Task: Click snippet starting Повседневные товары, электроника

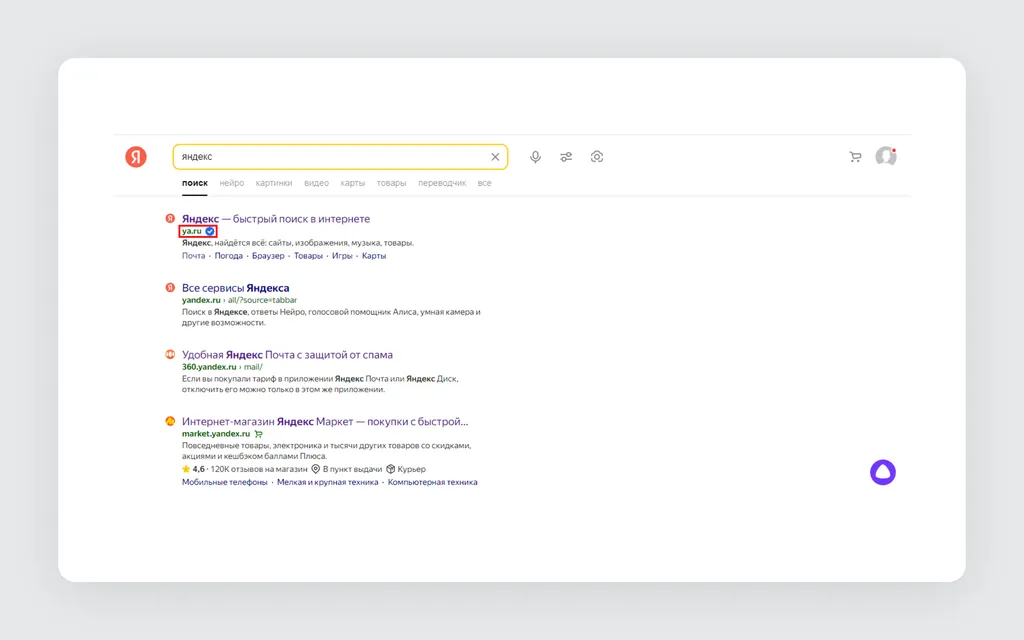Action: [327, 451]
